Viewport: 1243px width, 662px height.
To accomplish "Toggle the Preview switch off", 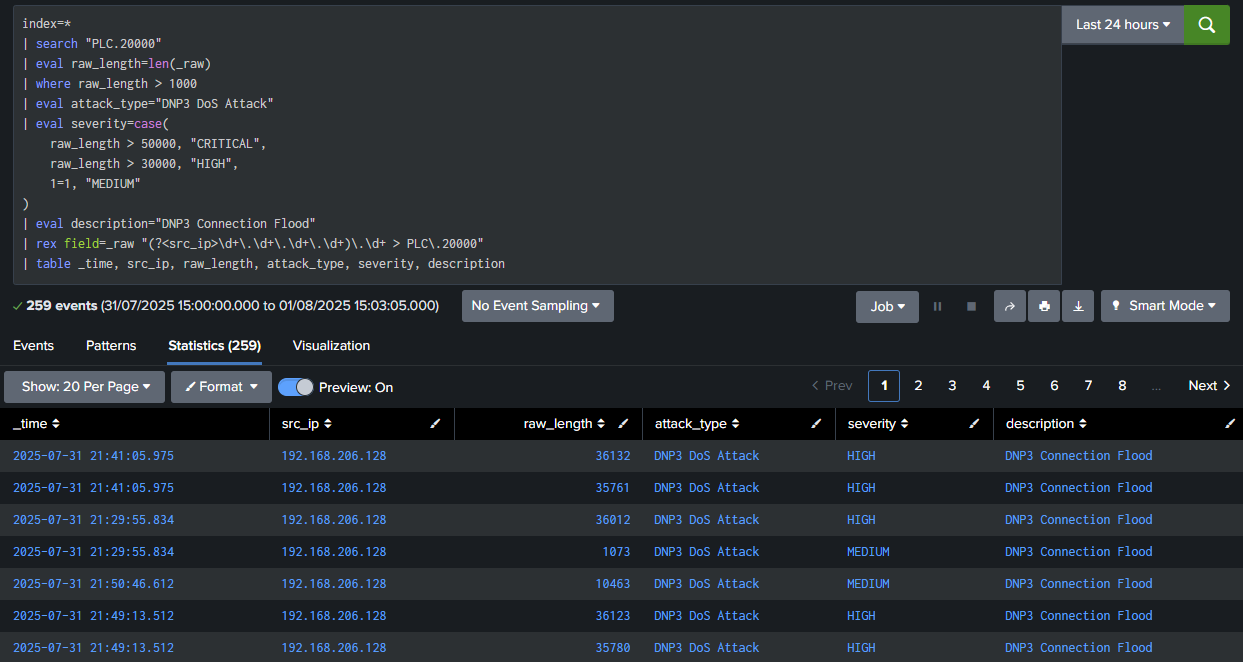I will click(x=296, y=387).
